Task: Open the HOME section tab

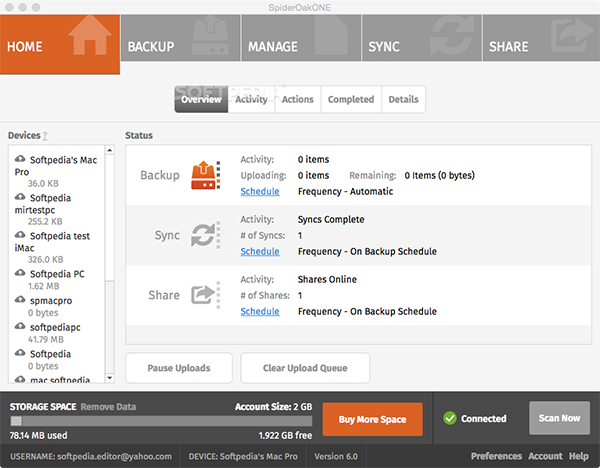Action: (60, 44)
